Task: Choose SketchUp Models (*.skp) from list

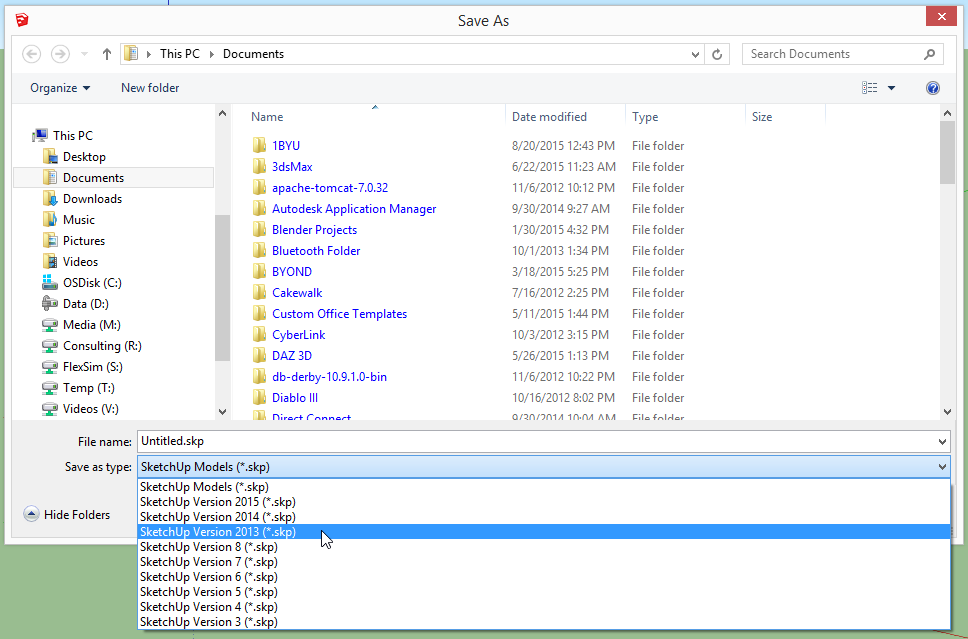Action: [x=543, y=487]
